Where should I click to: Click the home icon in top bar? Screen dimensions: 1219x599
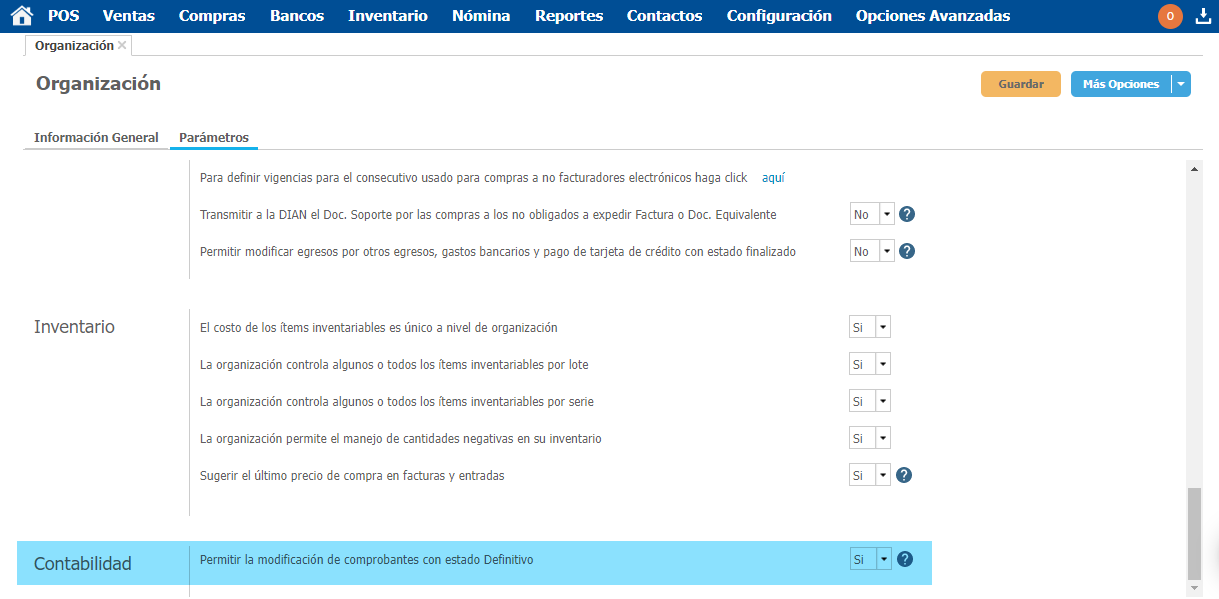21,16
